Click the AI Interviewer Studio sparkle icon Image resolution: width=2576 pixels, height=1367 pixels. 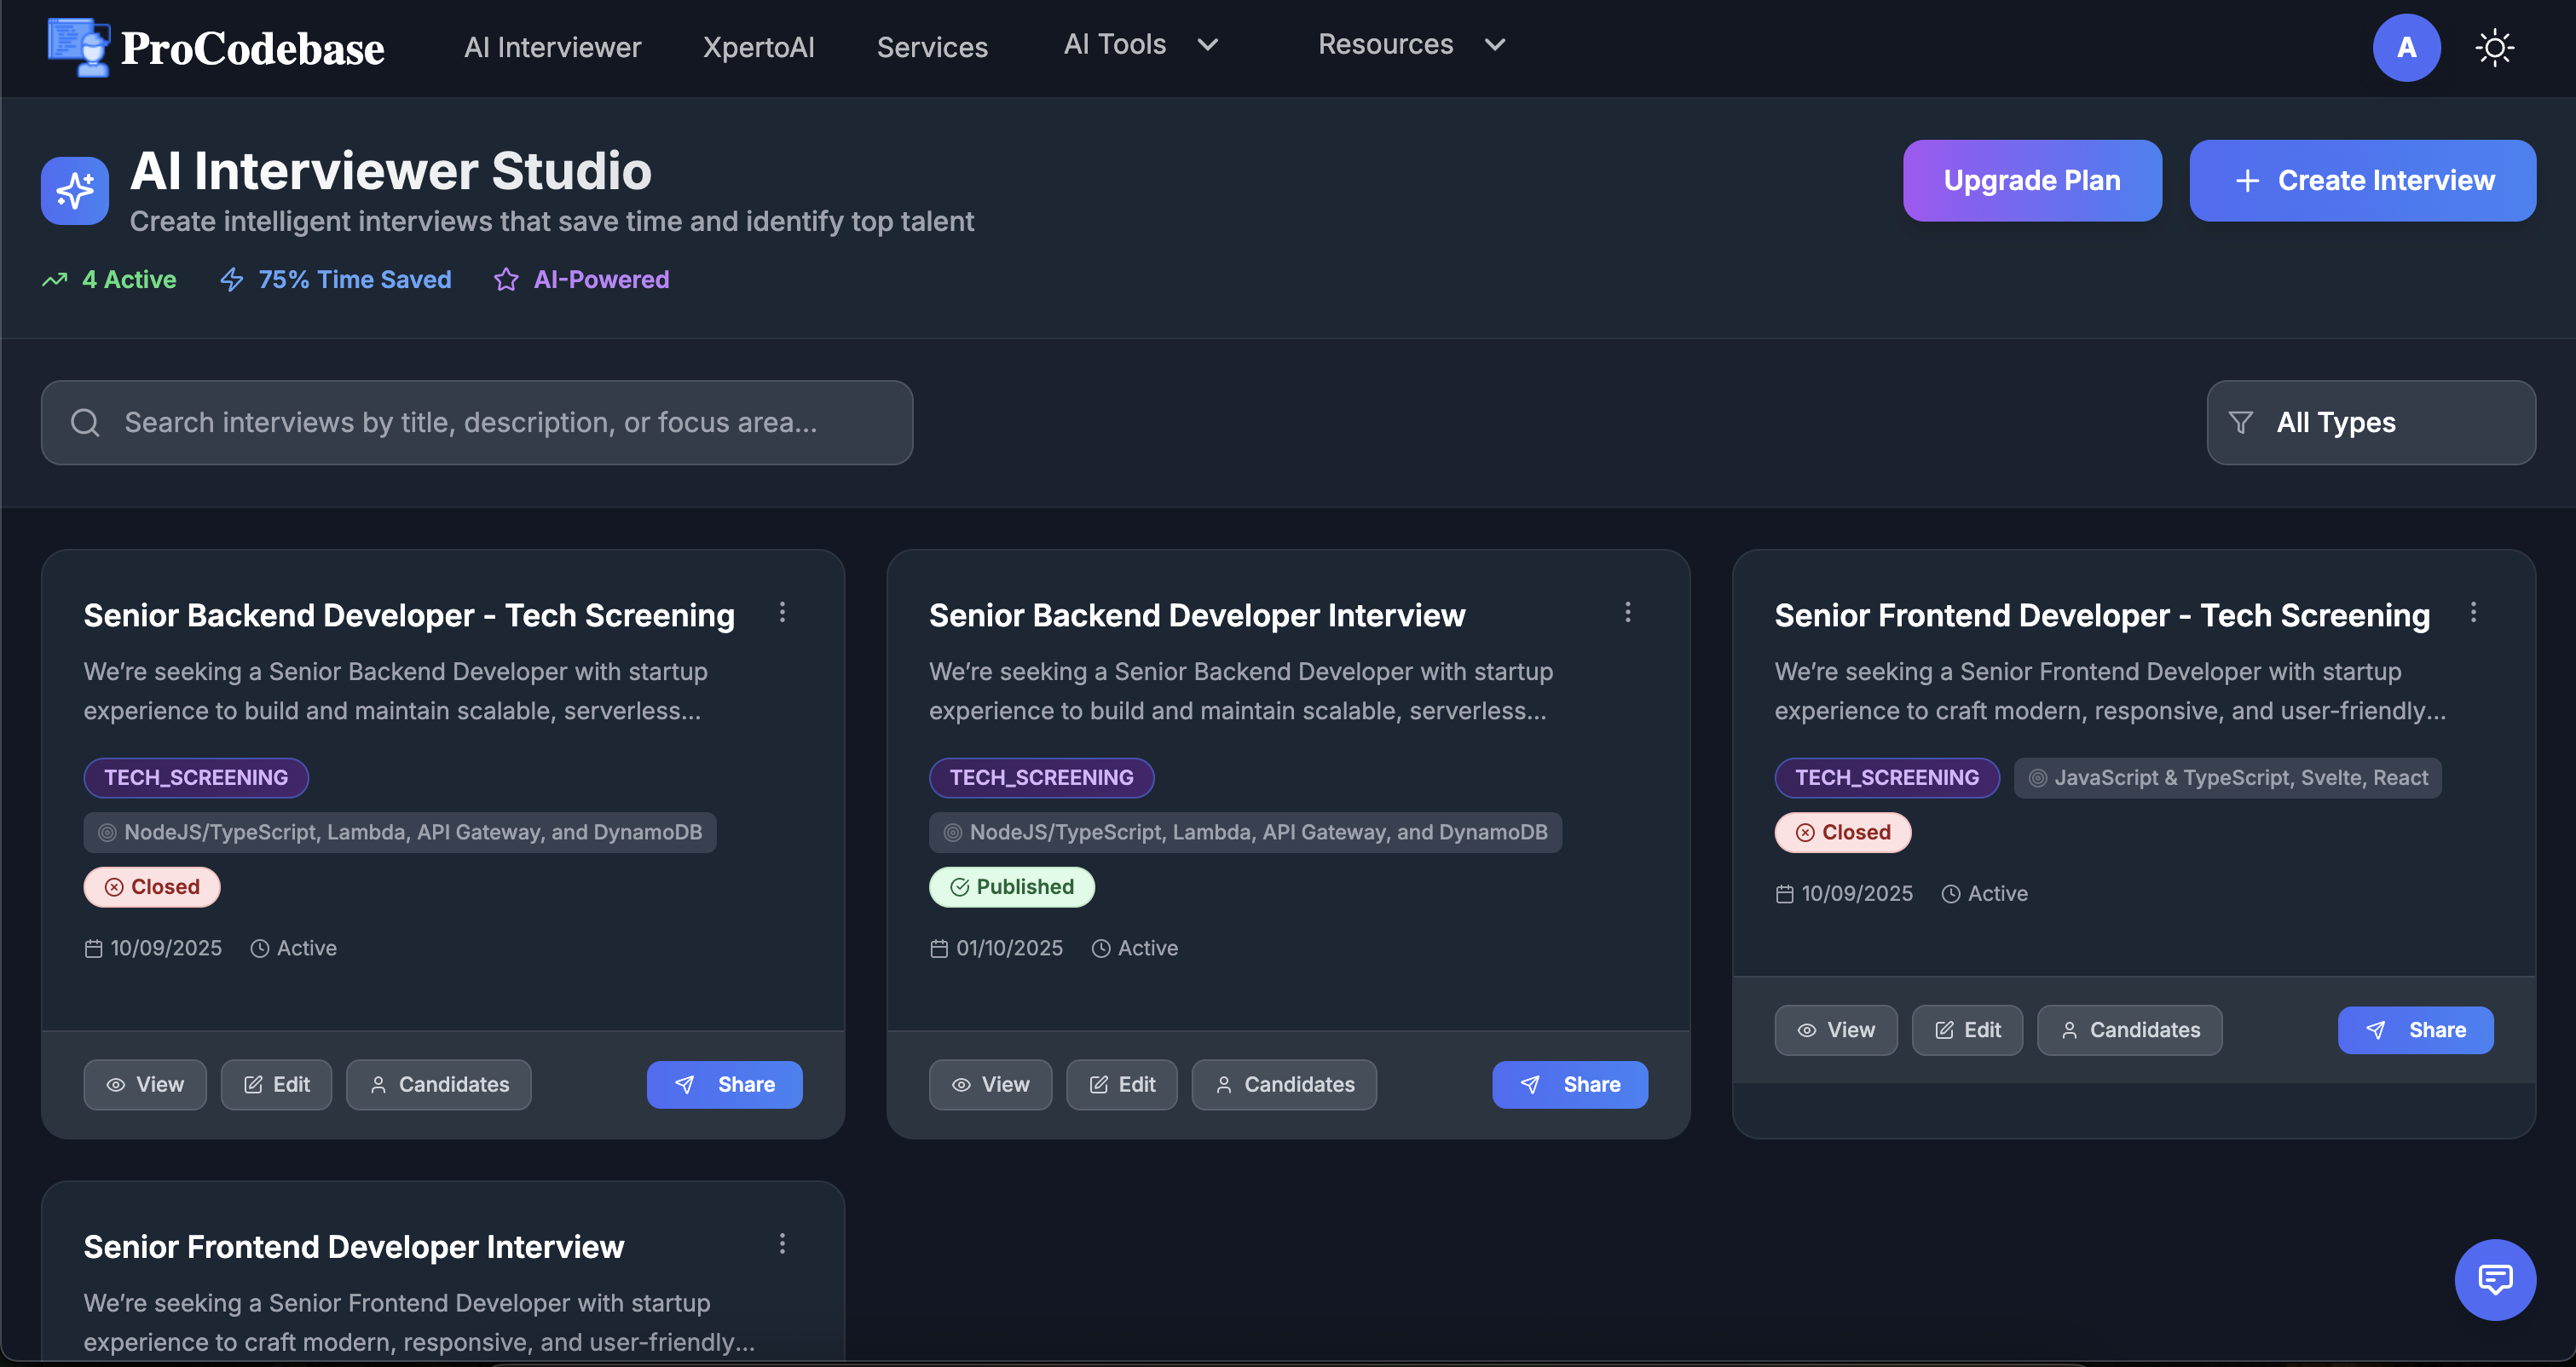click(75, 190)
